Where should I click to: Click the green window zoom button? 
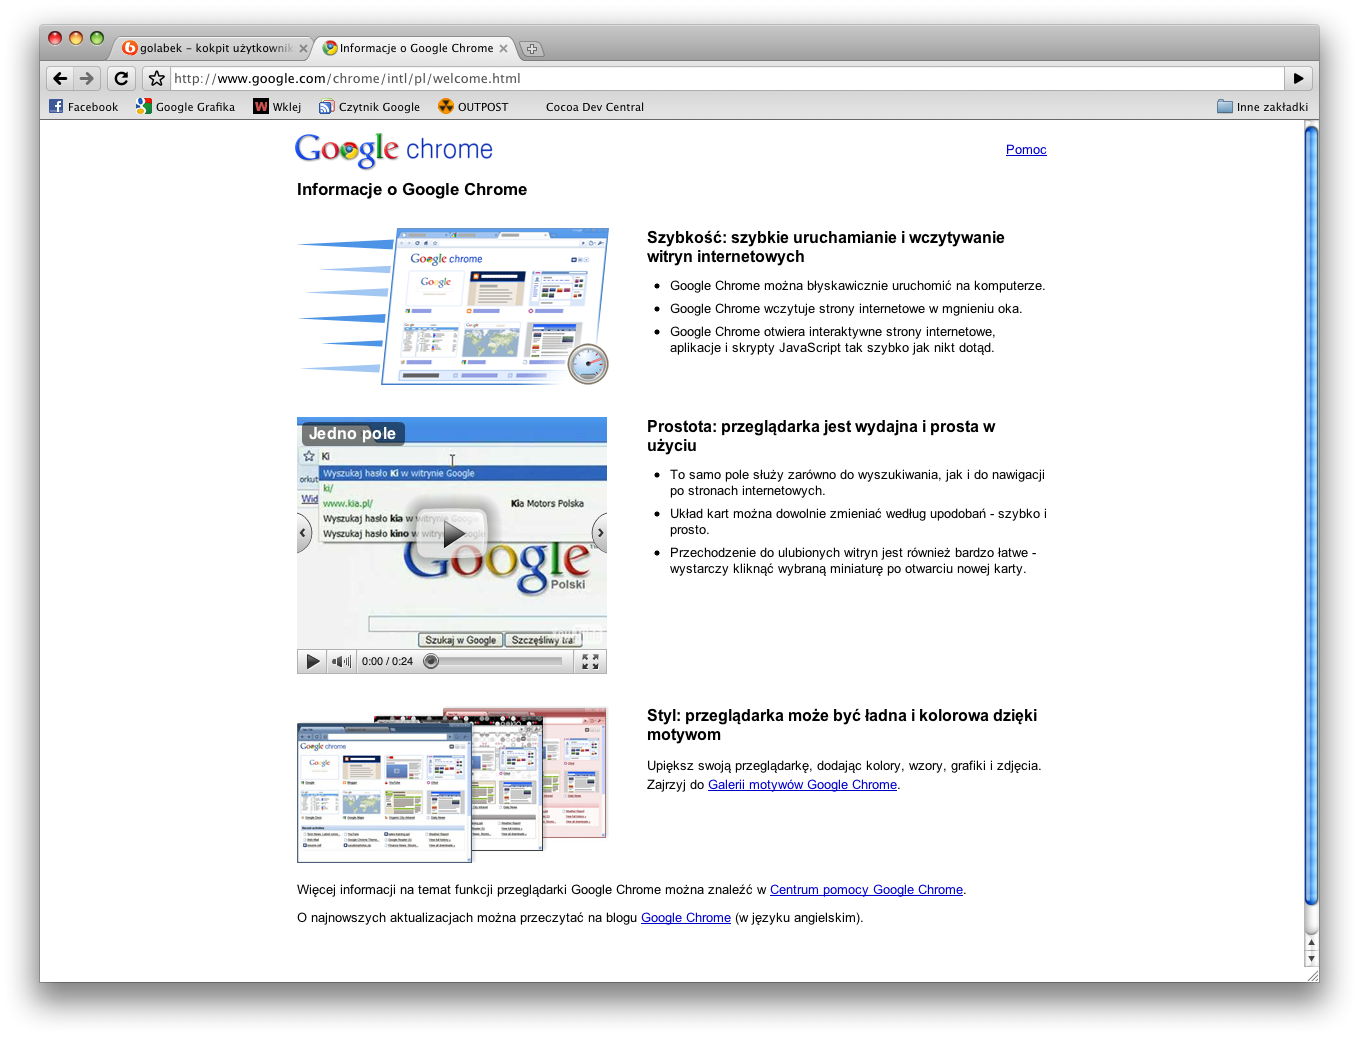(x=97, y=38)
